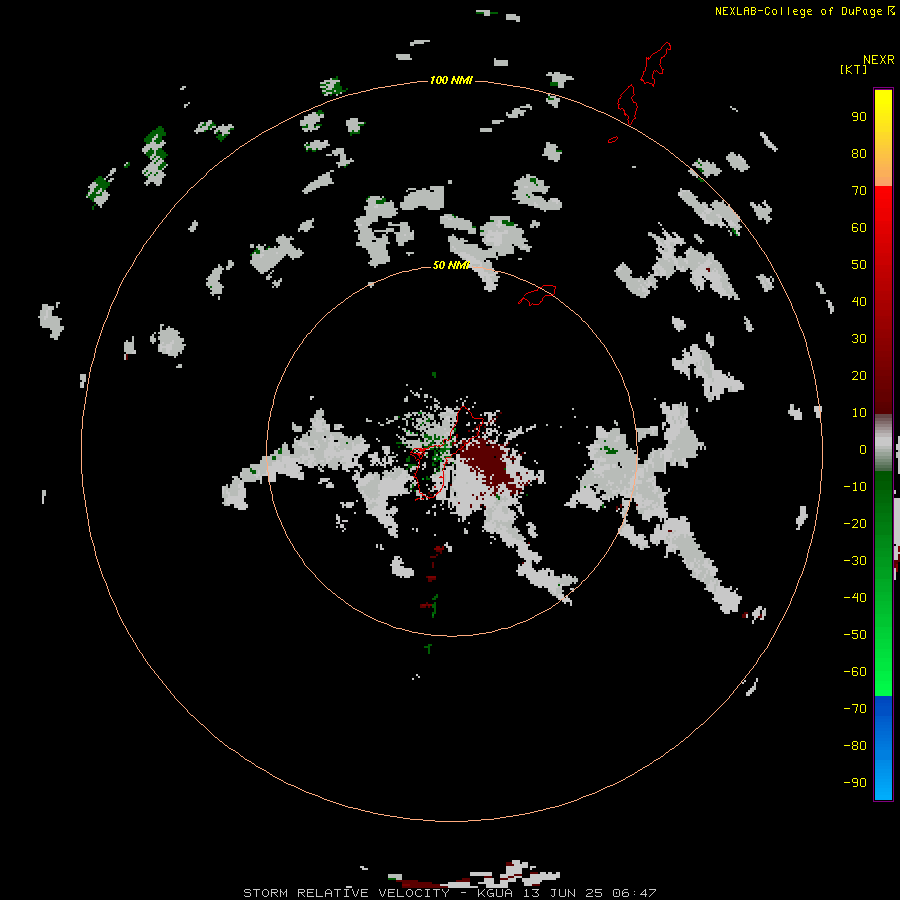Click the Tinian island outline on the 100 NMI ring
900x900 pixels.
tap(627, 104)
